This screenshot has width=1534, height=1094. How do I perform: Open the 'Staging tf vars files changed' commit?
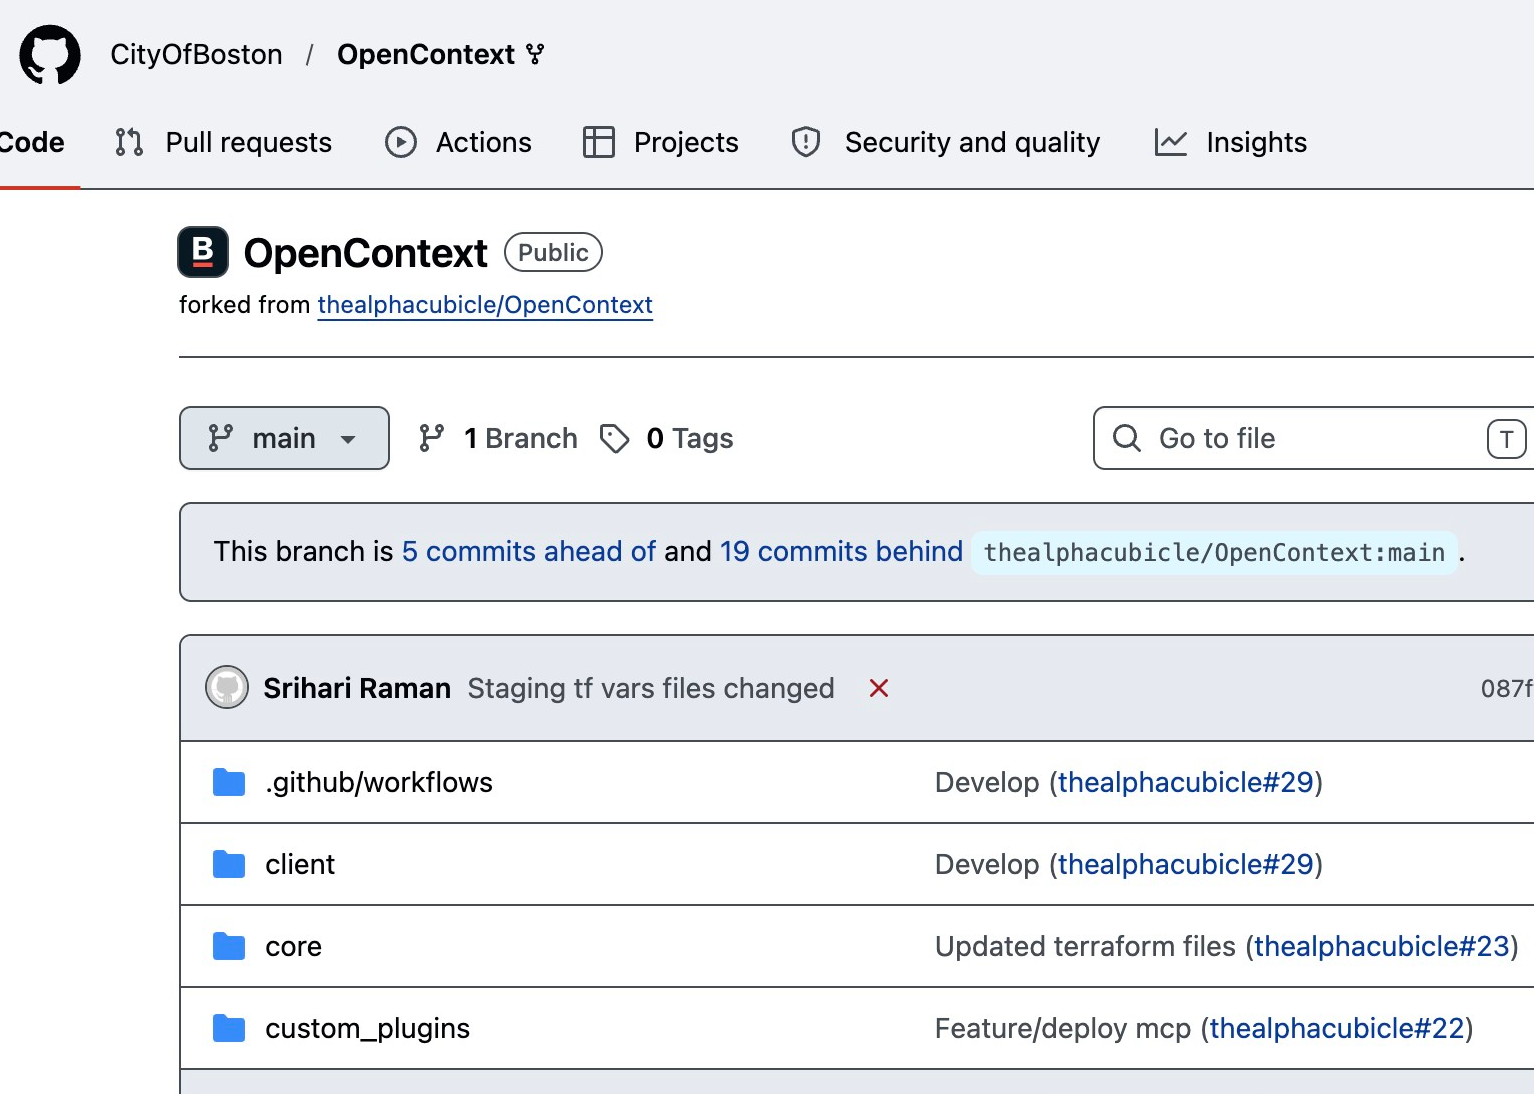[651, 688]
